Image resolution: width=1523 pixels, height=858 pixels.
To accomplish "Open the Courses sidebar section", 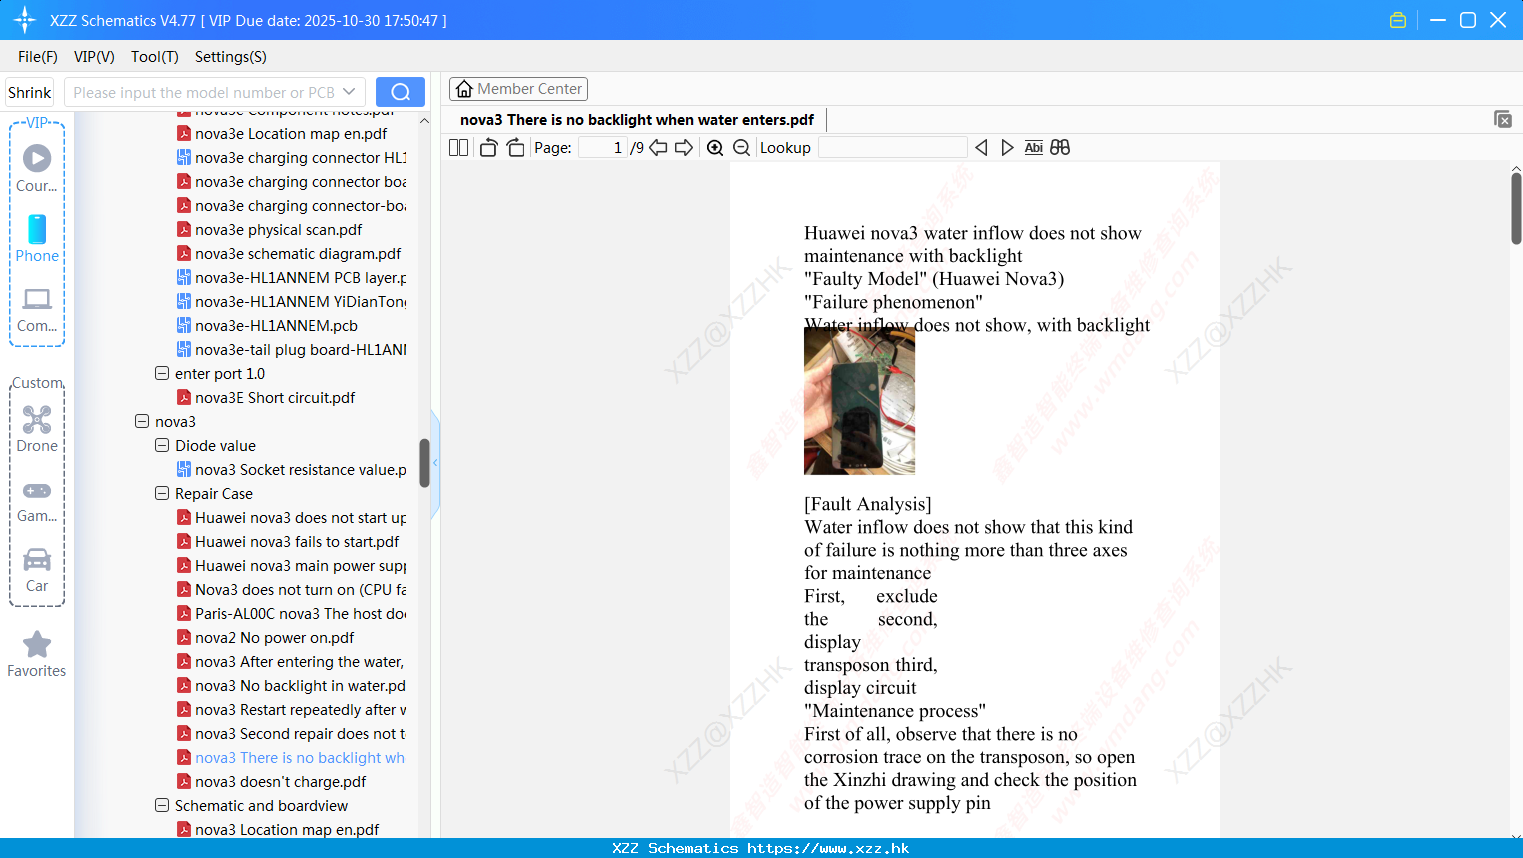I will [x=37, y=168].
